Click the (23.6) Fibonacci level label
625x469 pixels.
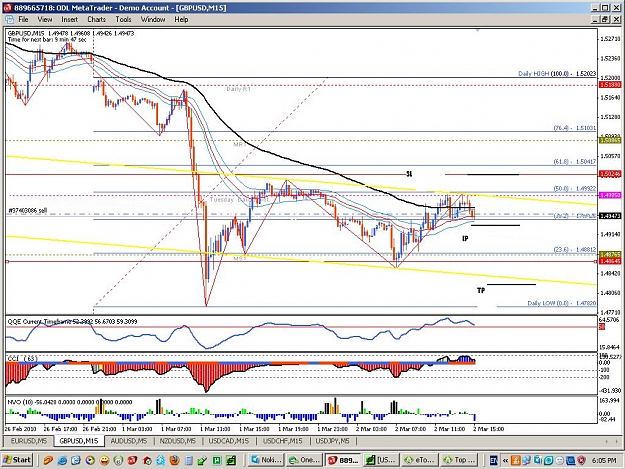[x=574, y=249]
